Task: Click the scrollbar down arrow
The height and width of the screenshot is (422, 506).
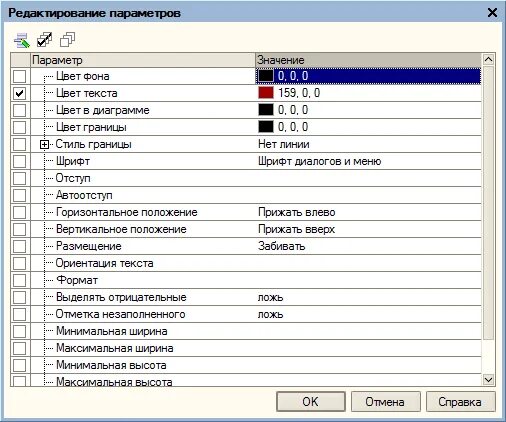Action: (488, 380)
